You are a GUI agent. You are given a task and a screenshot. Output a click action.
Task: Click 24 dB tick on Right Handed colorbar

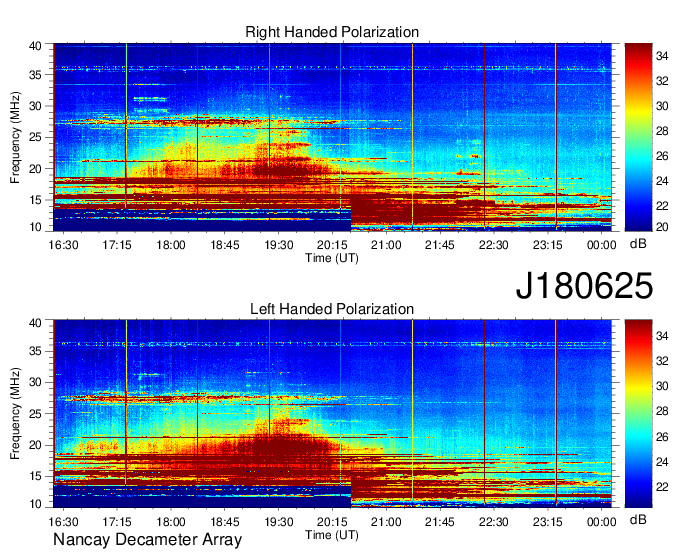coord(662,181)
